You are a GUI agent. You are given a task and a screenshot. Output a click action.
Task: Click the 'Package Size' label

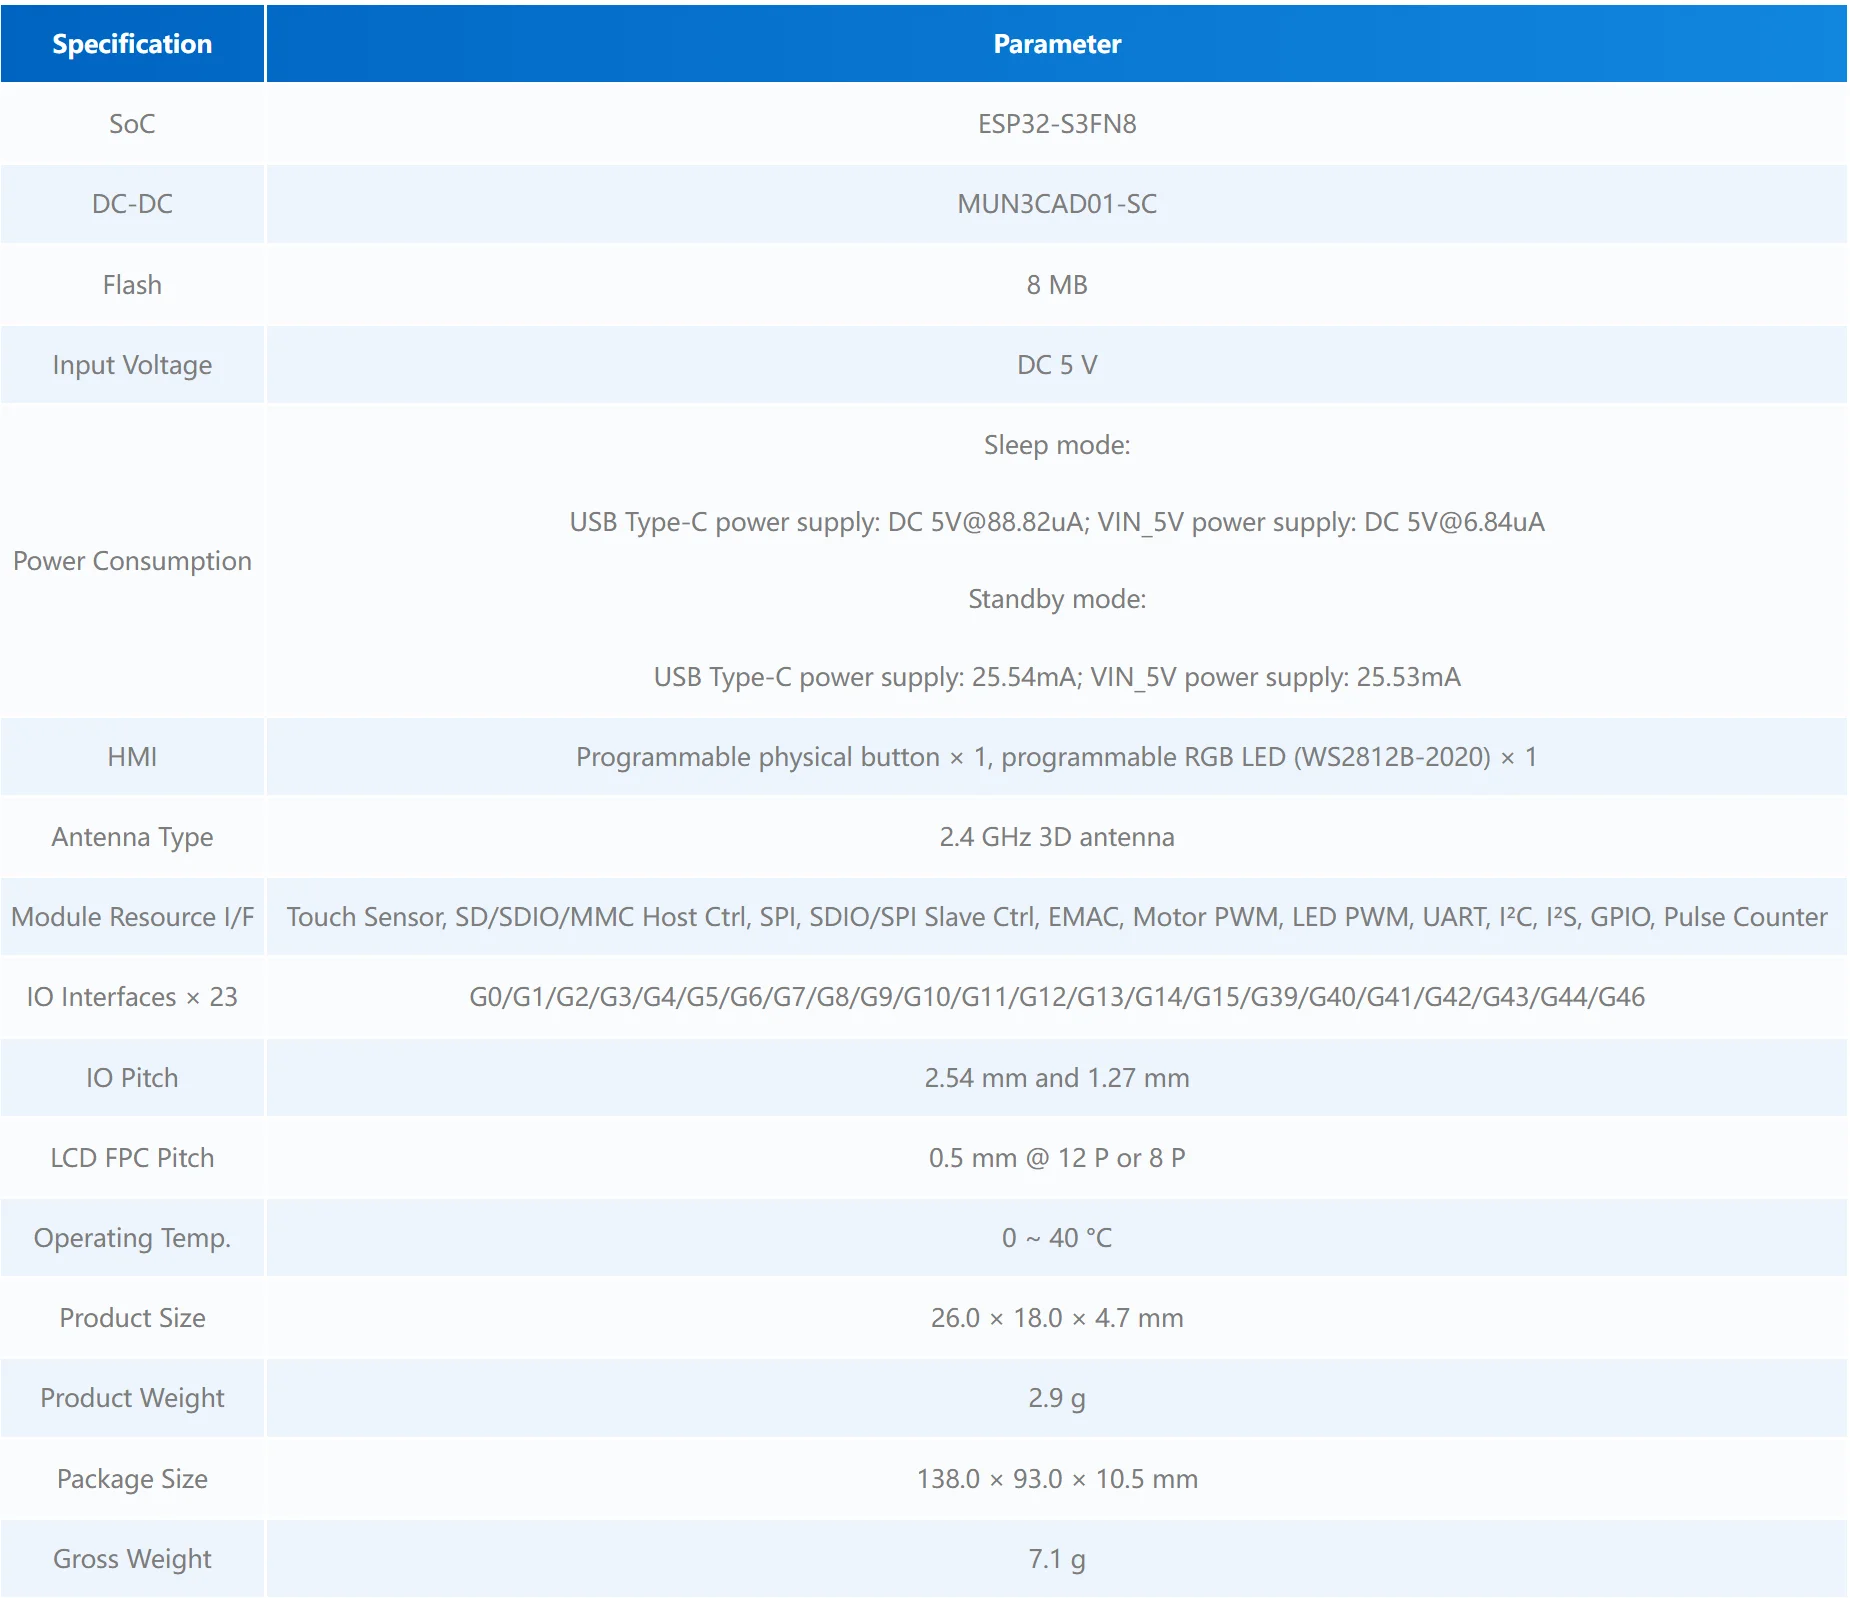point(132,1479)
